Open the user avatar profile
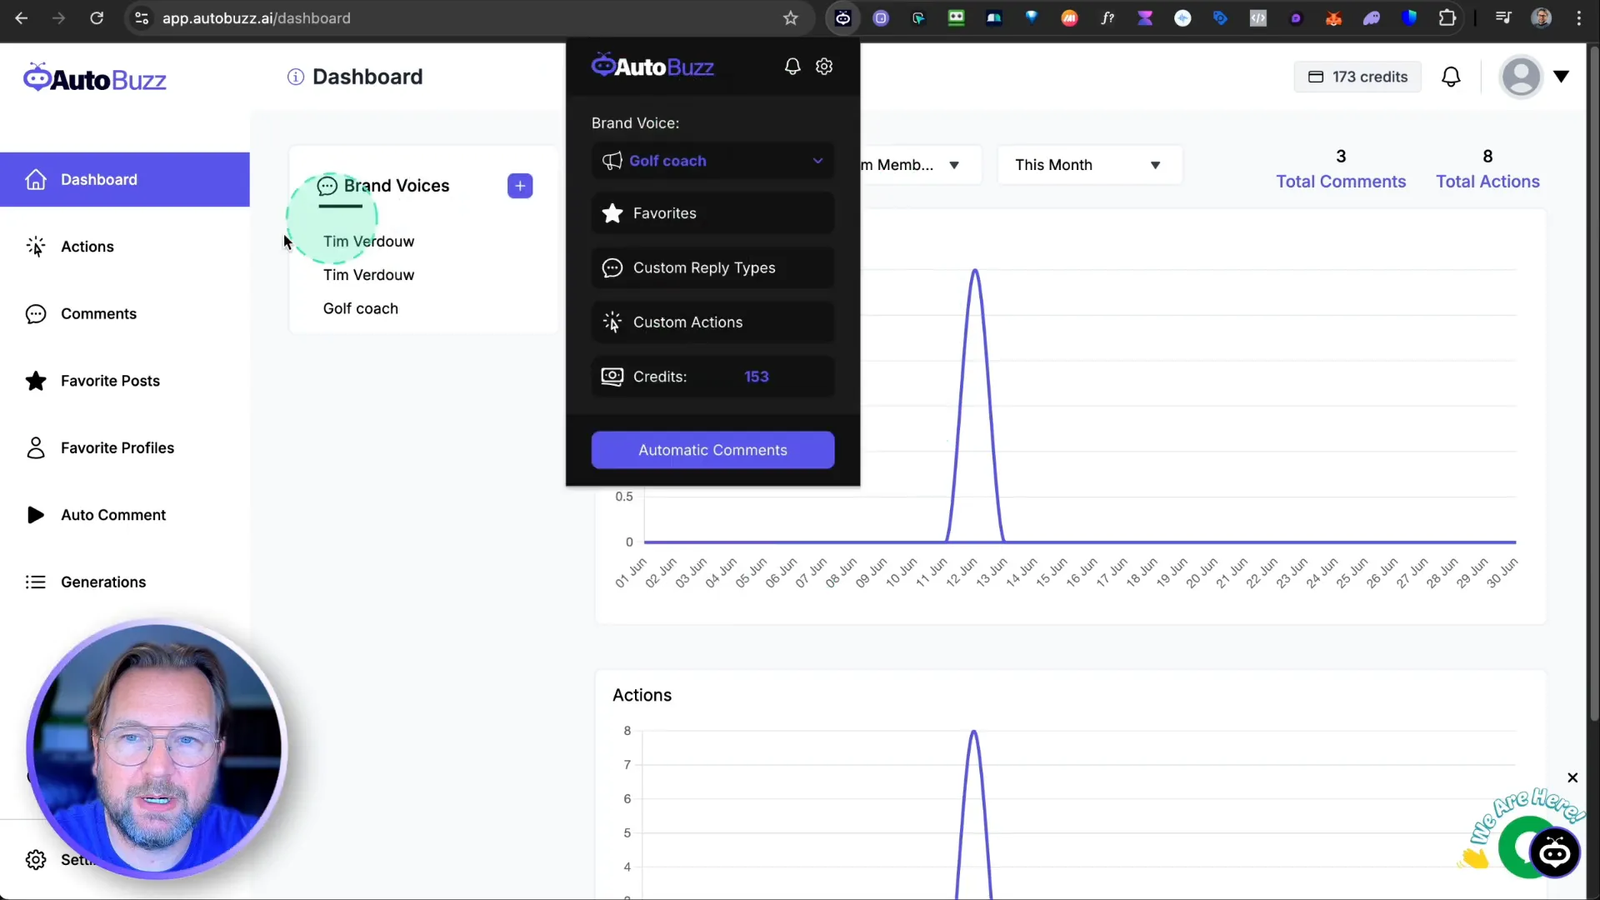 [1521, 77]
